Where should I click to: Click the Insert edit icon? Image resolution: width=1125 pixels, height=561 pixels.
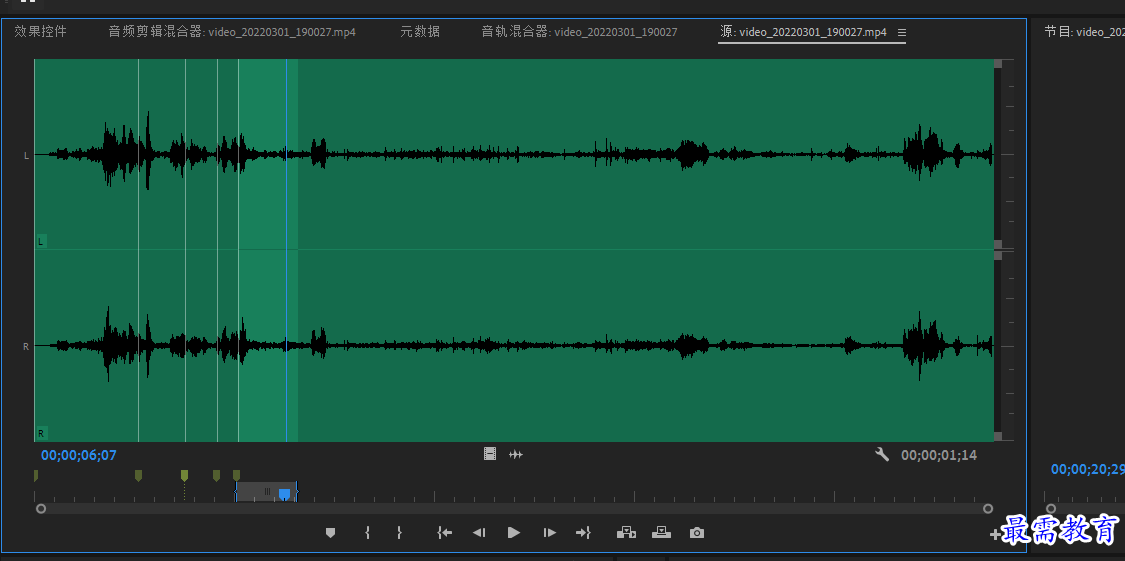coord(626,532)
